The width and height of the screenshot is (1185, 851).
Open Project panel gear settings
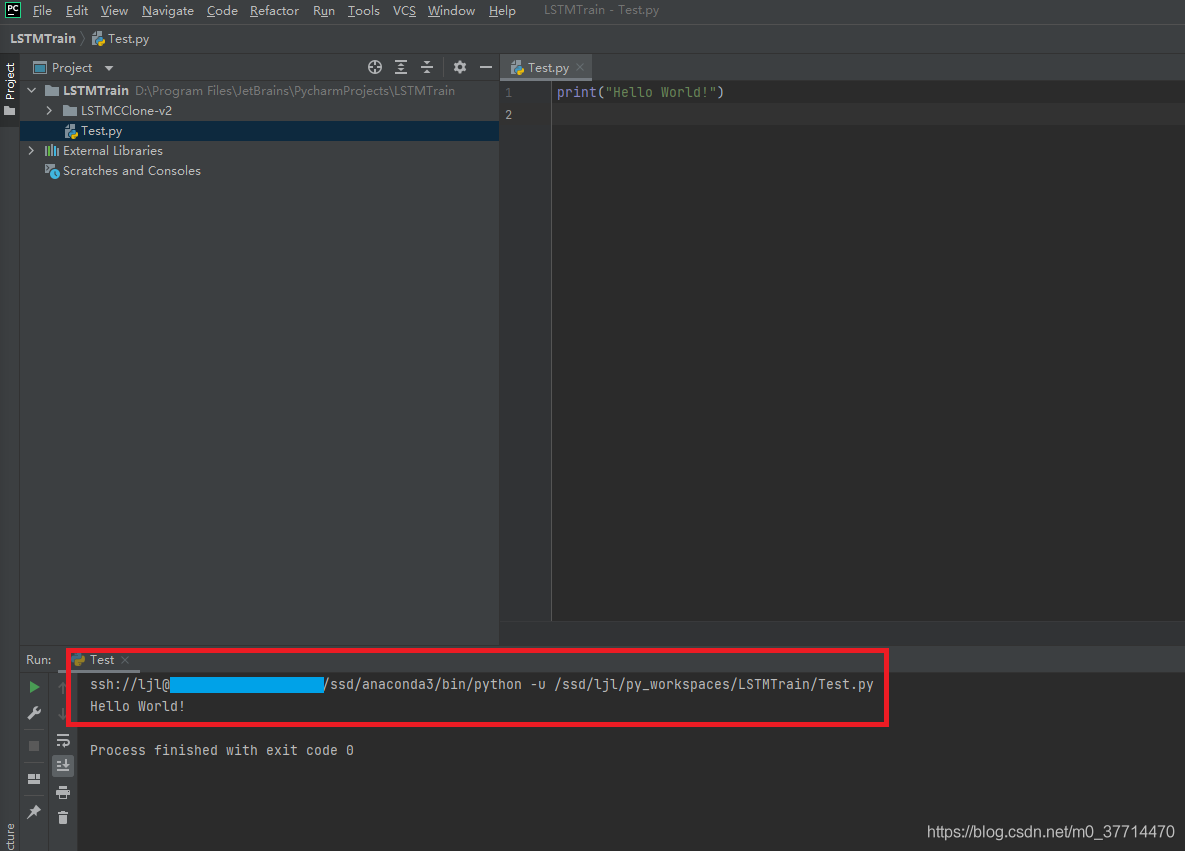(459, 67)
